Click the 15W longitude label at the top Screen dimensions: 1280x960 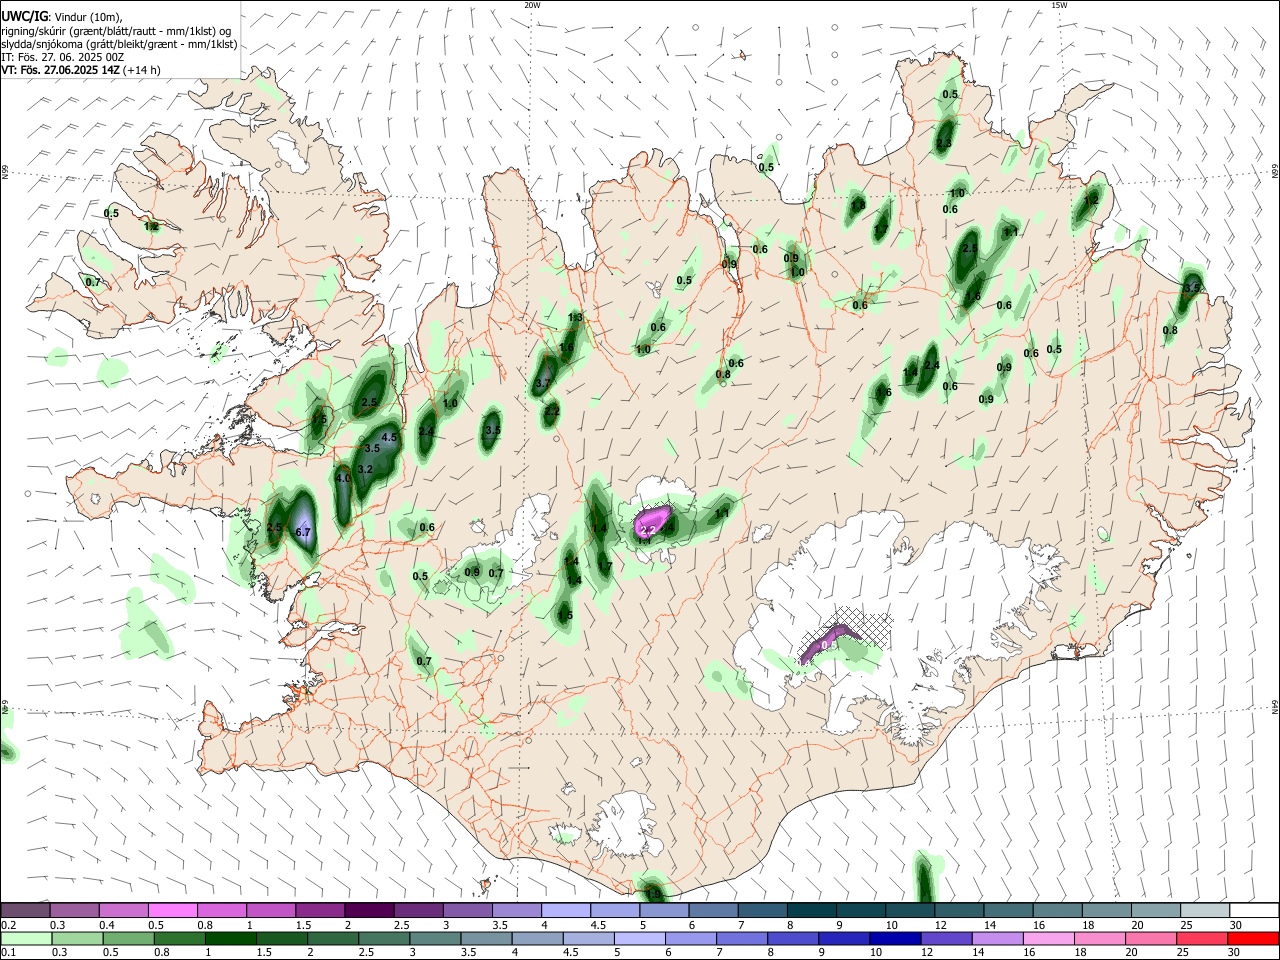pyautogui.click(x=1059, y=5)
